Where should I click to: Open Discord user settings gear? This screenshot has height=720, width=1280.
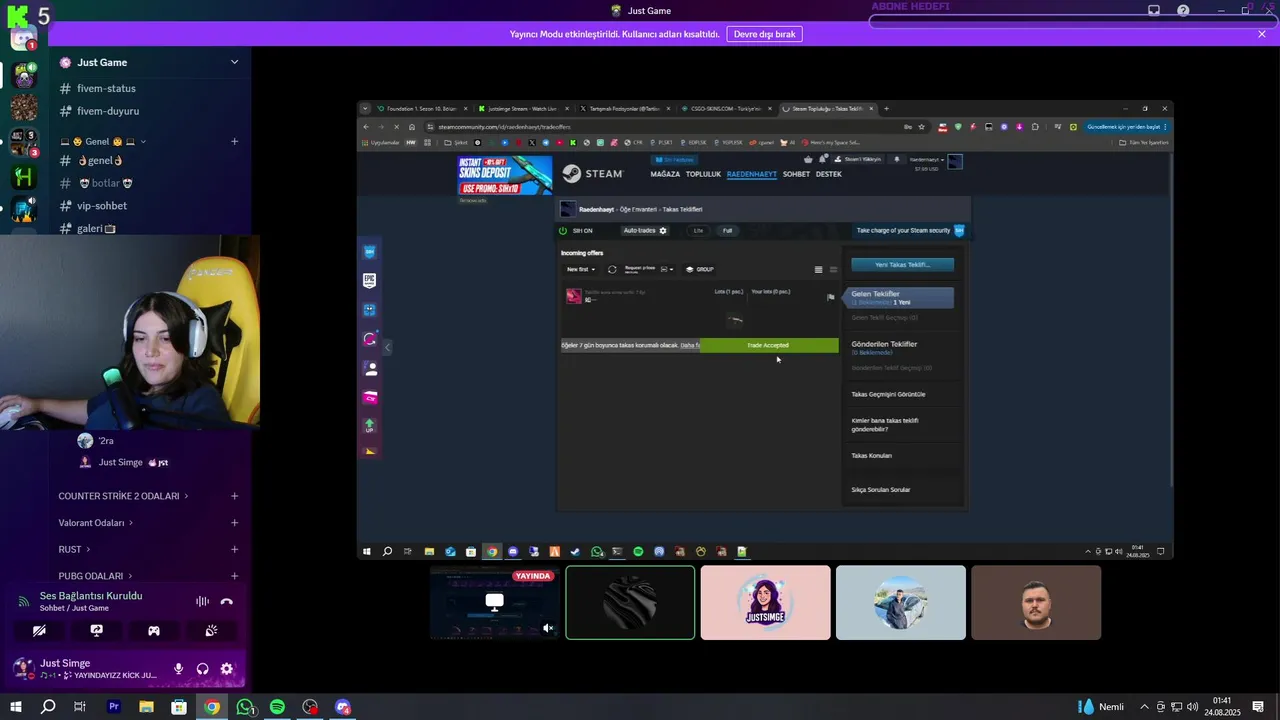(x=227, y=669)
